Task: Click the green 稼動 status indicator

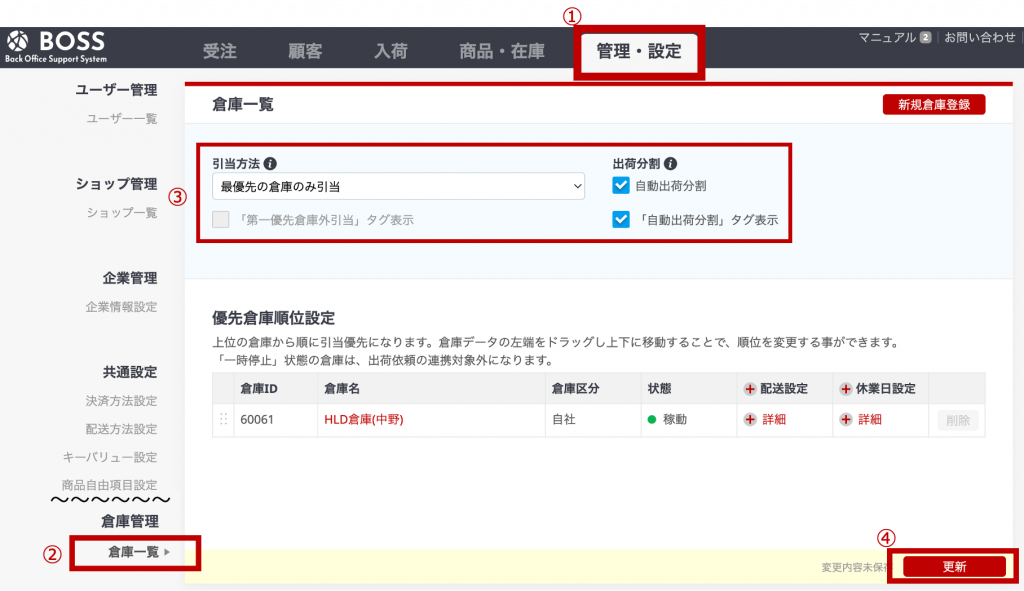Action: (x=652, y=418)
